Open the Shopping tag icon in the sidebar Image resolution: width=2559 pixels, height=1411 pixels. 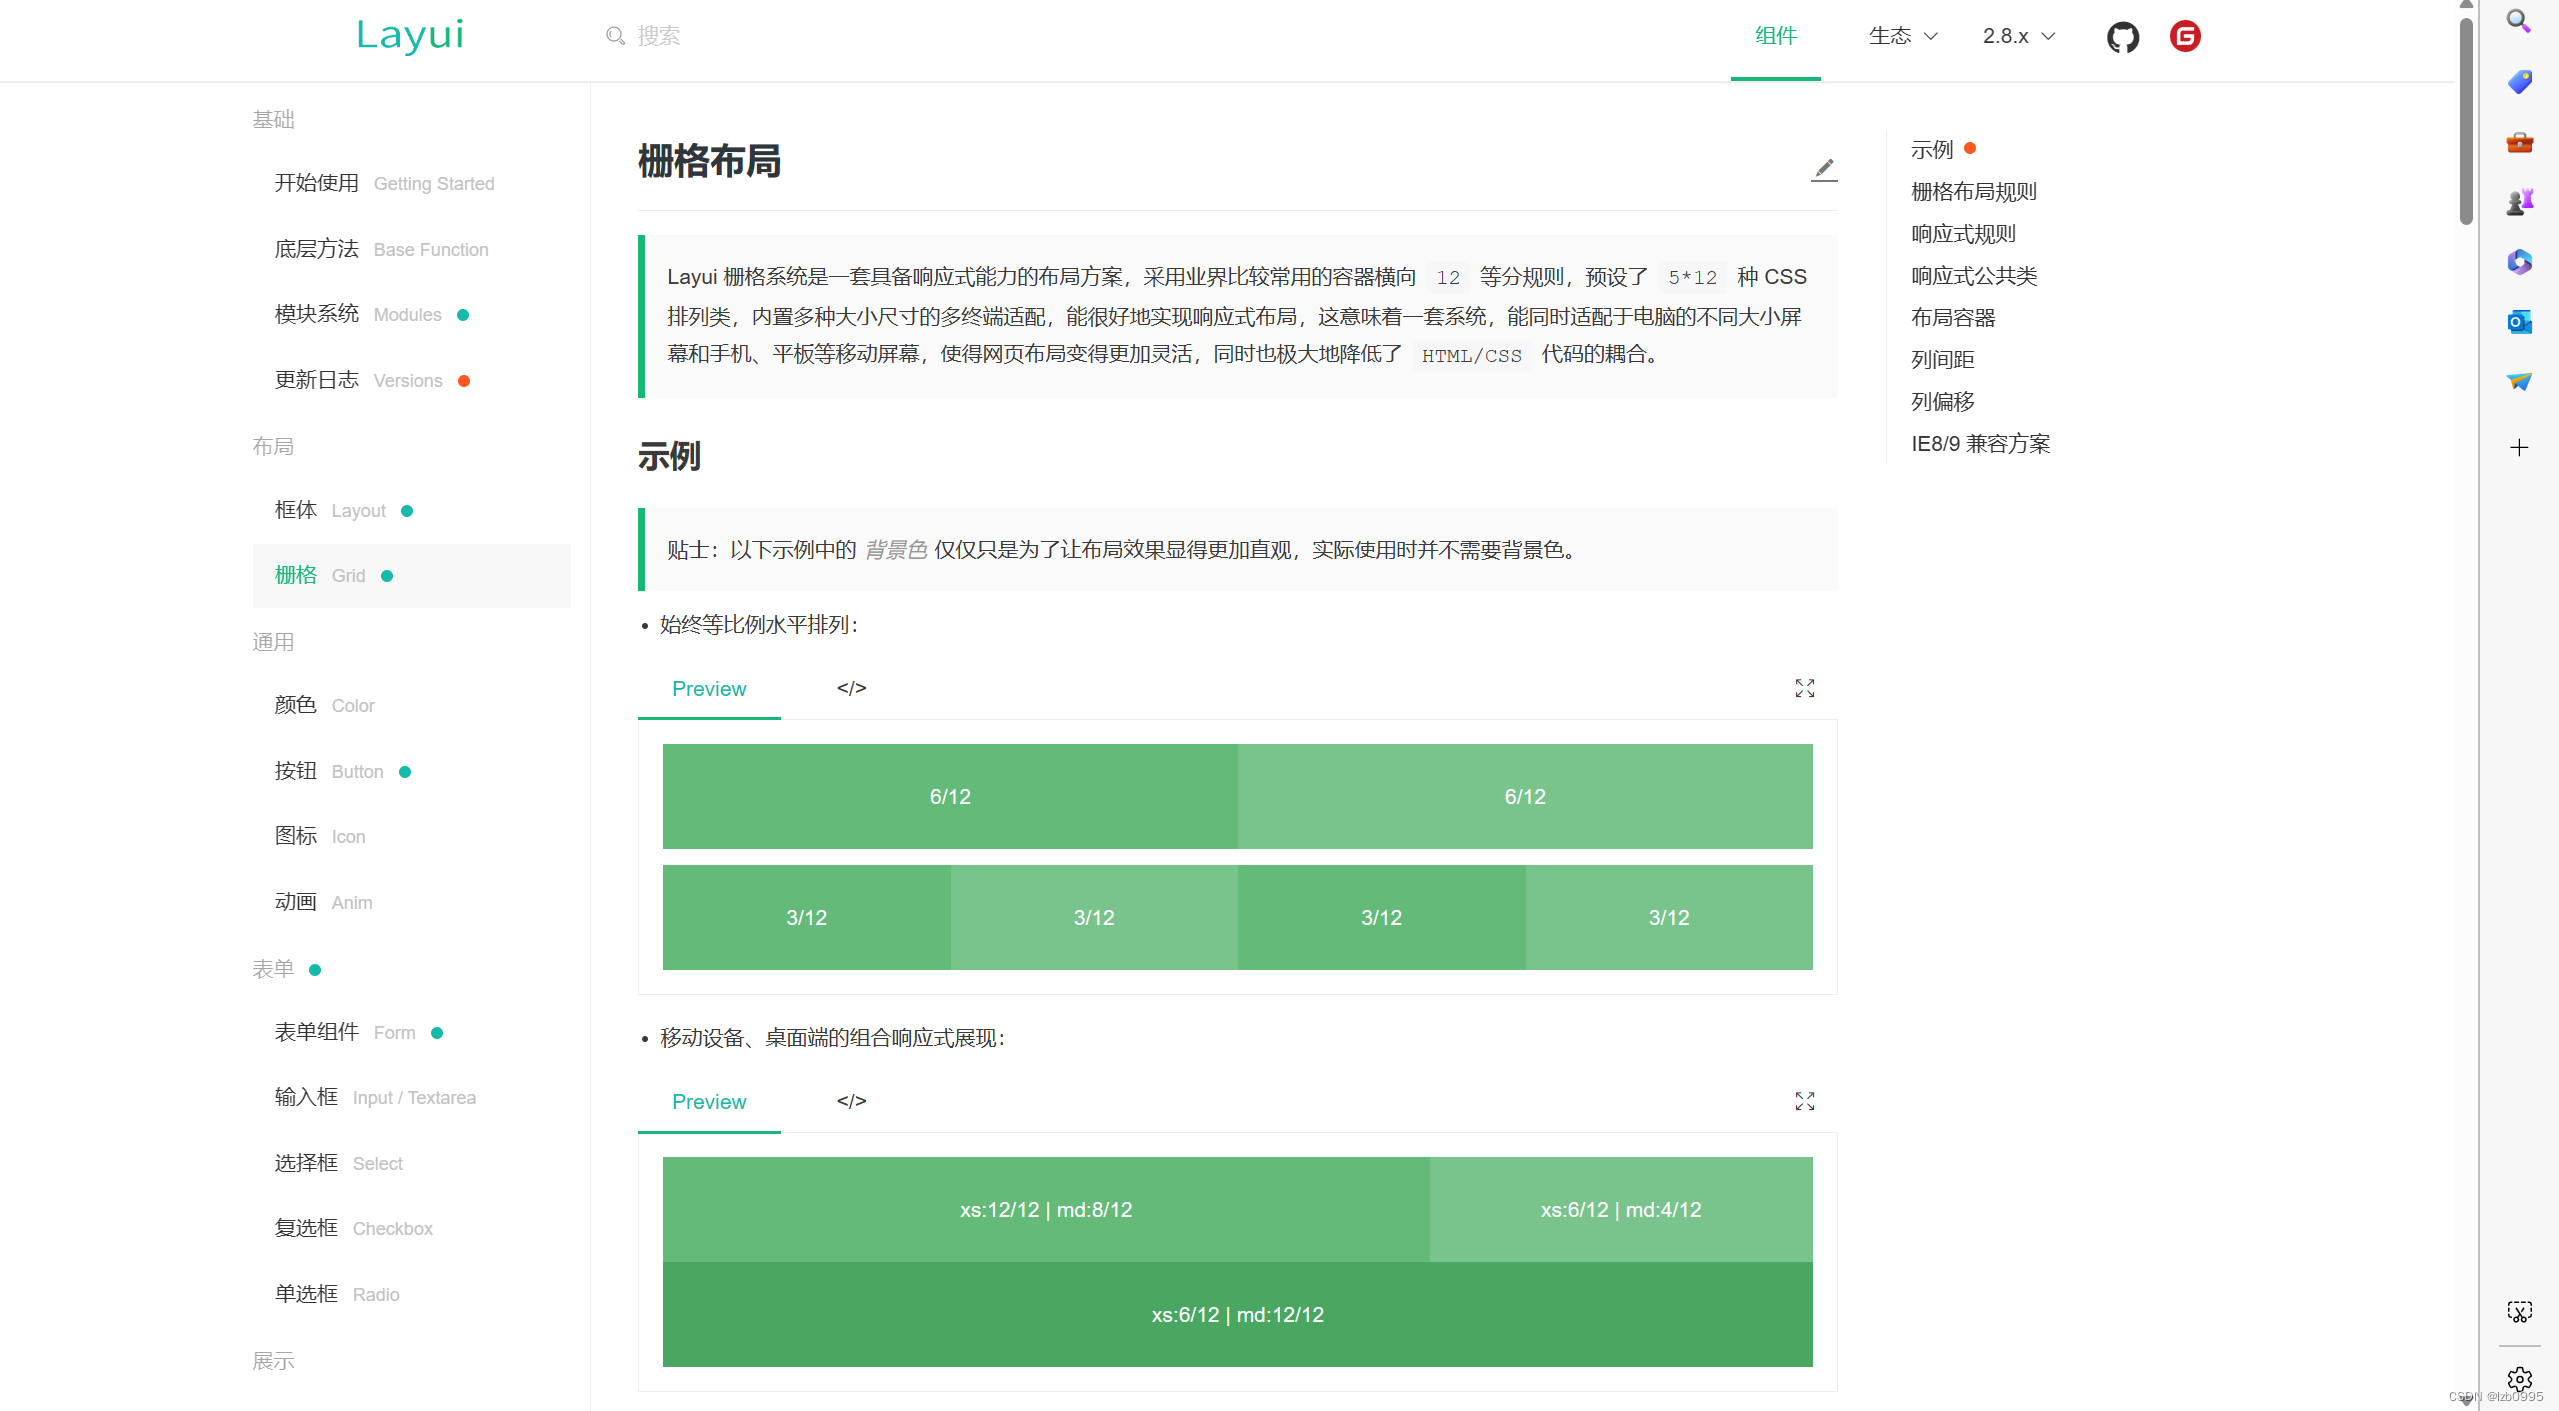click(x=2519, y=82)
